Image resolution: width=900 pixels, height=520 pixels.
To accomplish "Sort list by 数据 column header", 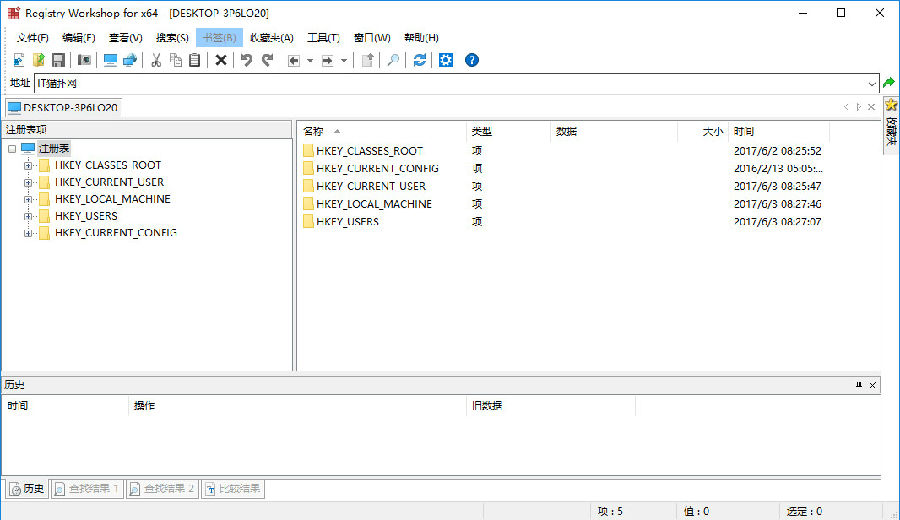I will pyautogui.click(x=614, y=131).
